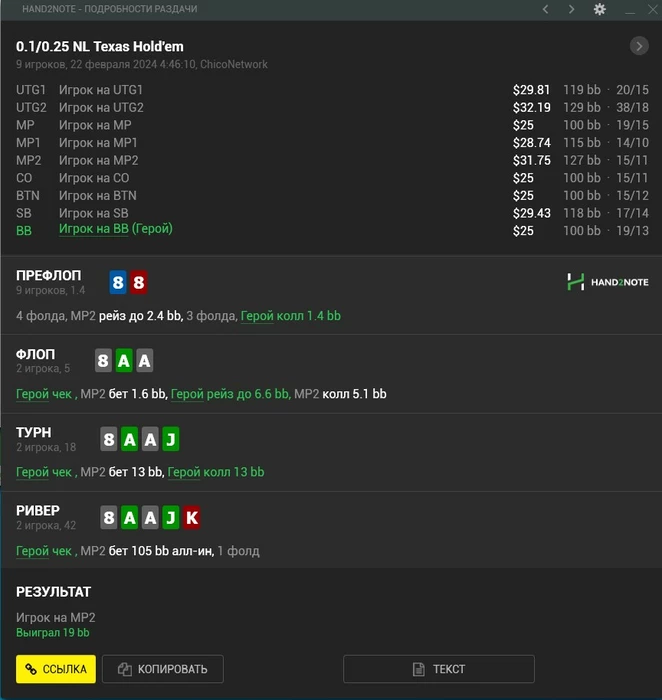Select player row Игрок на UTG2

[x=332, y=108]
